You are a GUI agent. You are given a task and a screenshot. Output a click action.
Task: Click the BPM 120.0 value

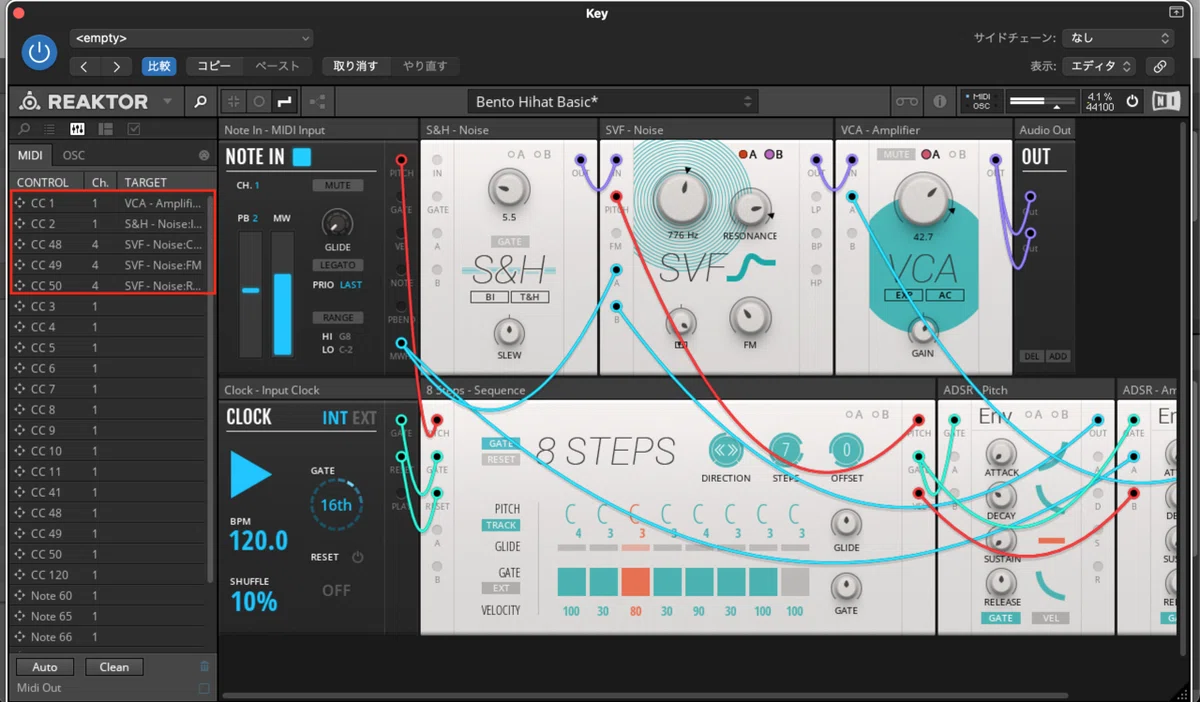pyautogui.click(x=258, y=541)
